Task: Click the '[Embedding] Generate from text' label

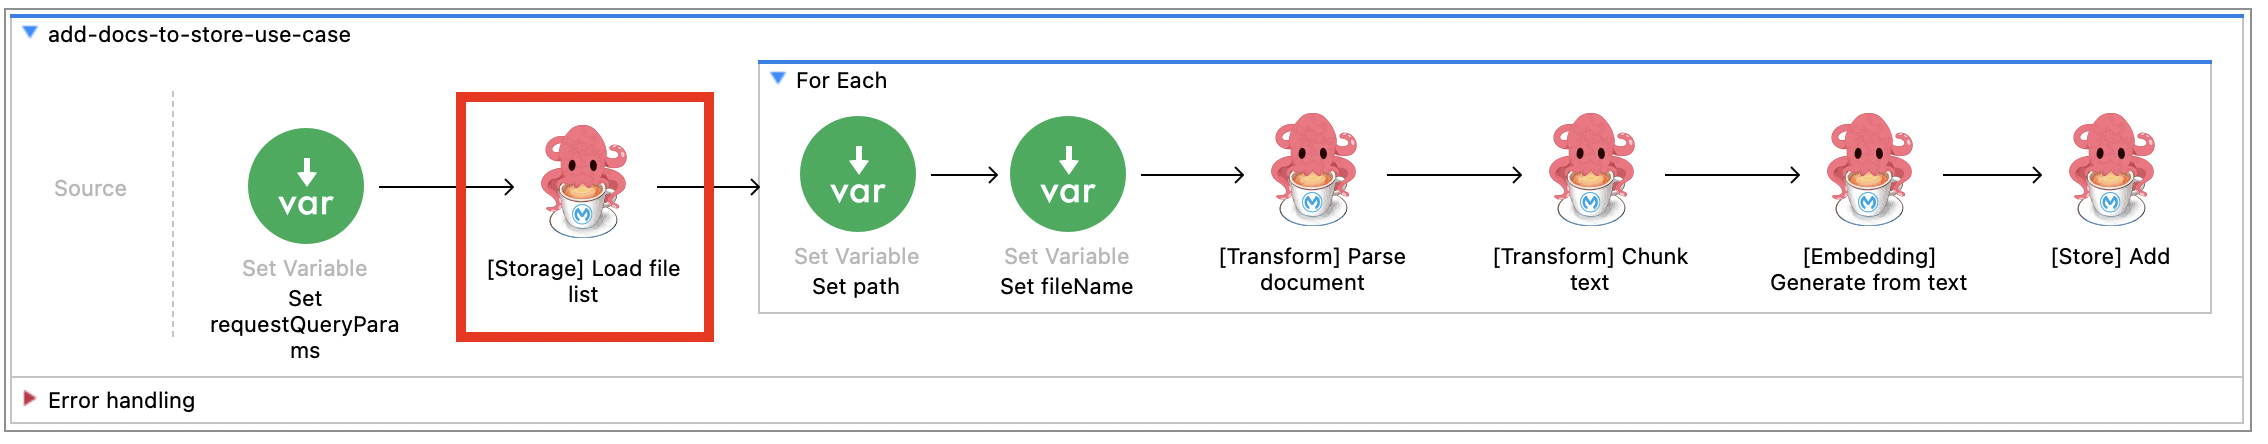Action: pyautogui.click(x=1869, y=269)
